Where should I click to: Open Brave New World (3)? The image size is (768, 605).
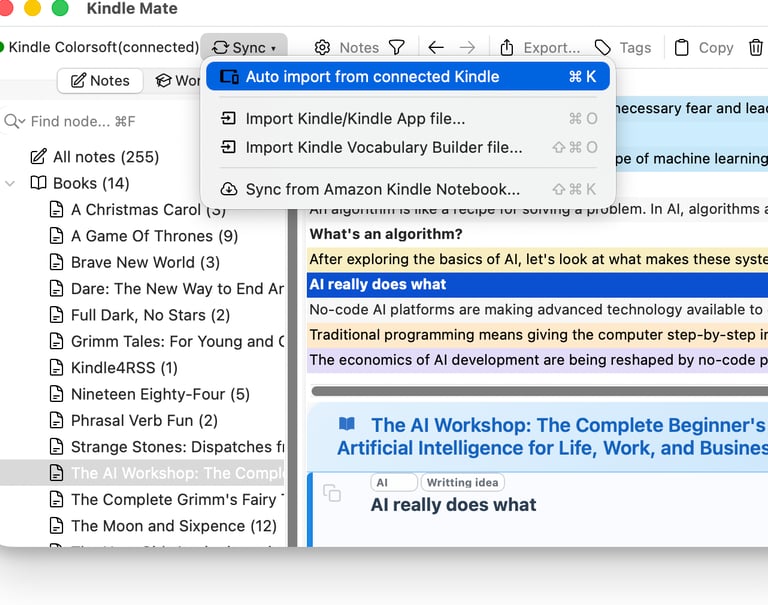pos(145,262)
